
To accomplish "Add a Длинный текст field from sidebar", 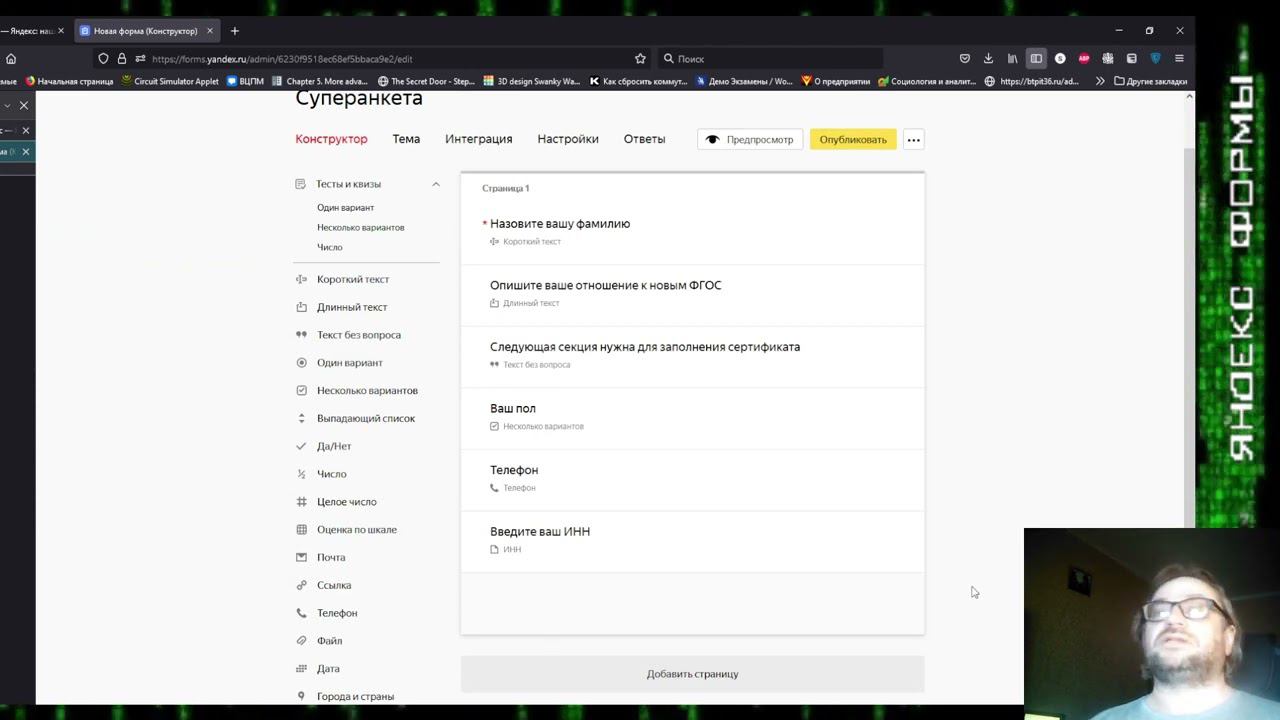I will click(352, 307).
